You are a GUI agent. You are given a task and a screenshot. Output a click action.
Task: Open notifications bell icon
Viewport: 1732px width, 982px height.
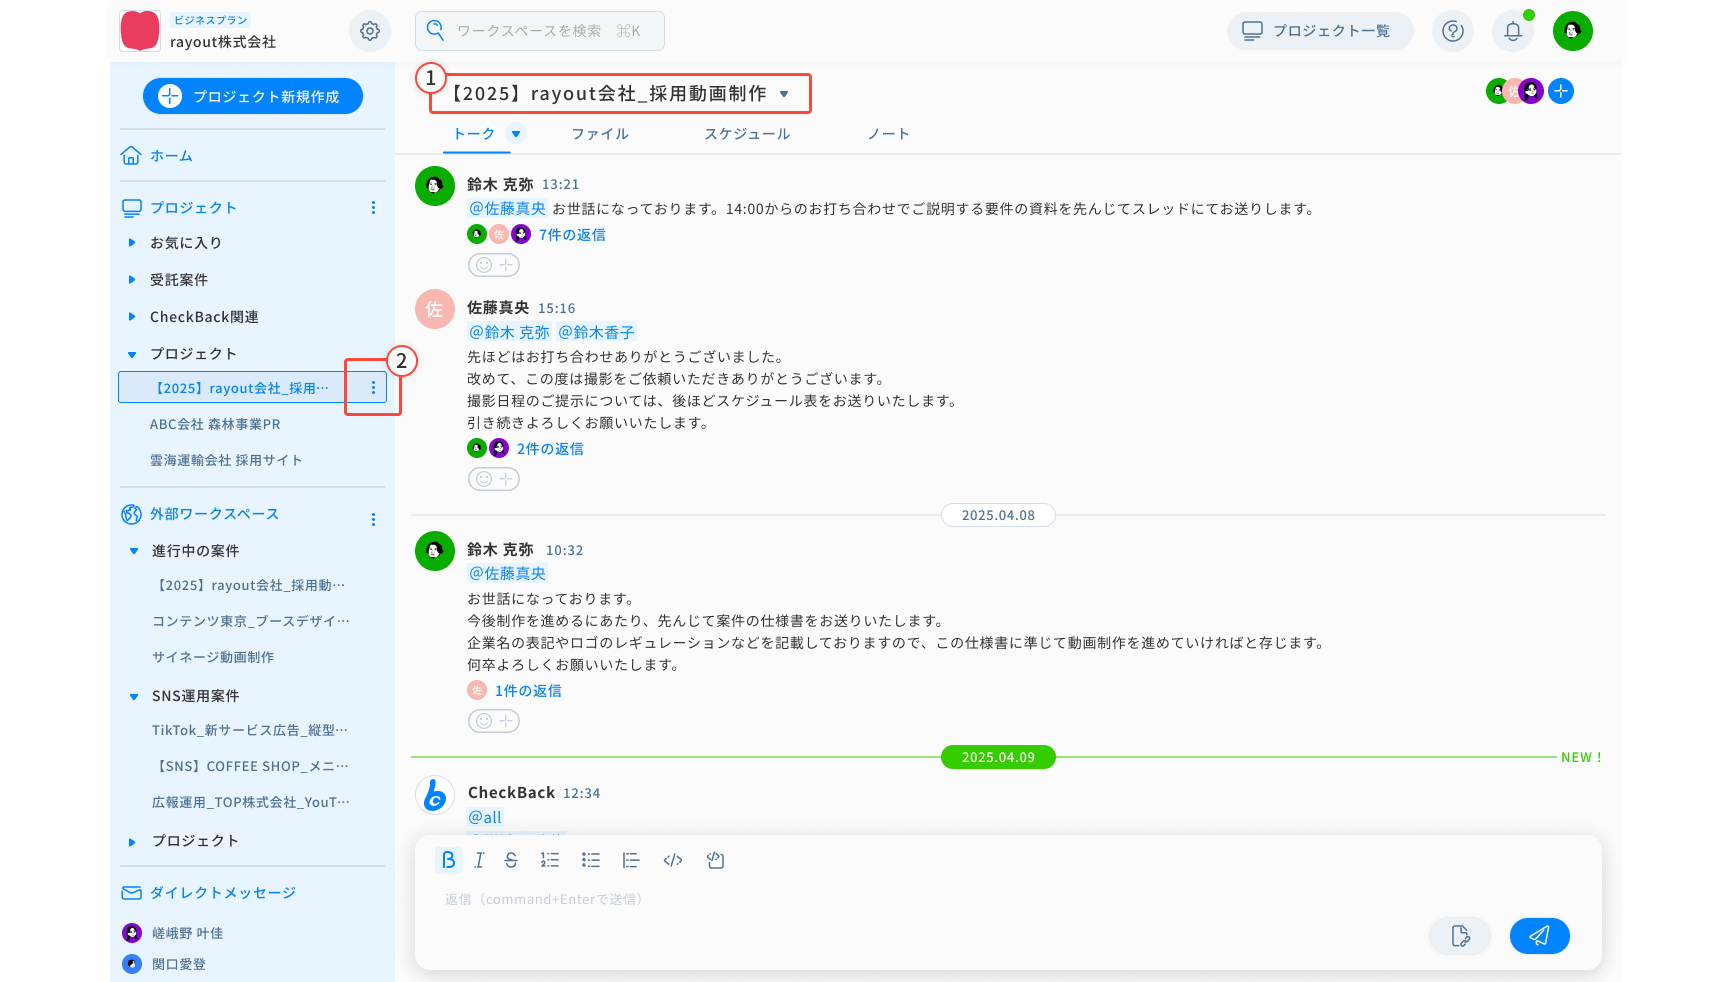tap(1513, 31)
